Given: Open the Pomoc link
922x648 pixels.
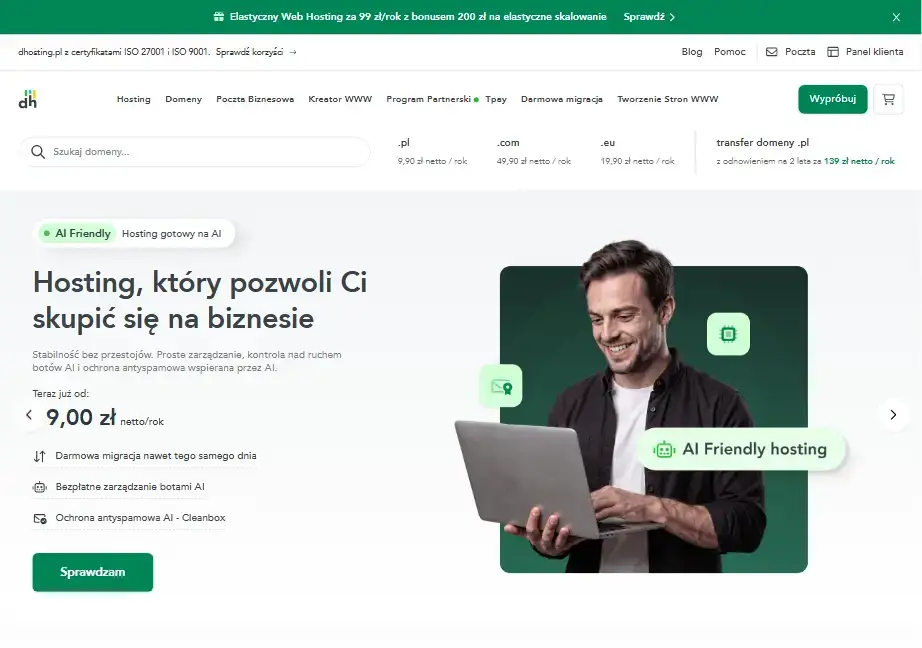Looking at the screenshot, I should coord(730,52).
